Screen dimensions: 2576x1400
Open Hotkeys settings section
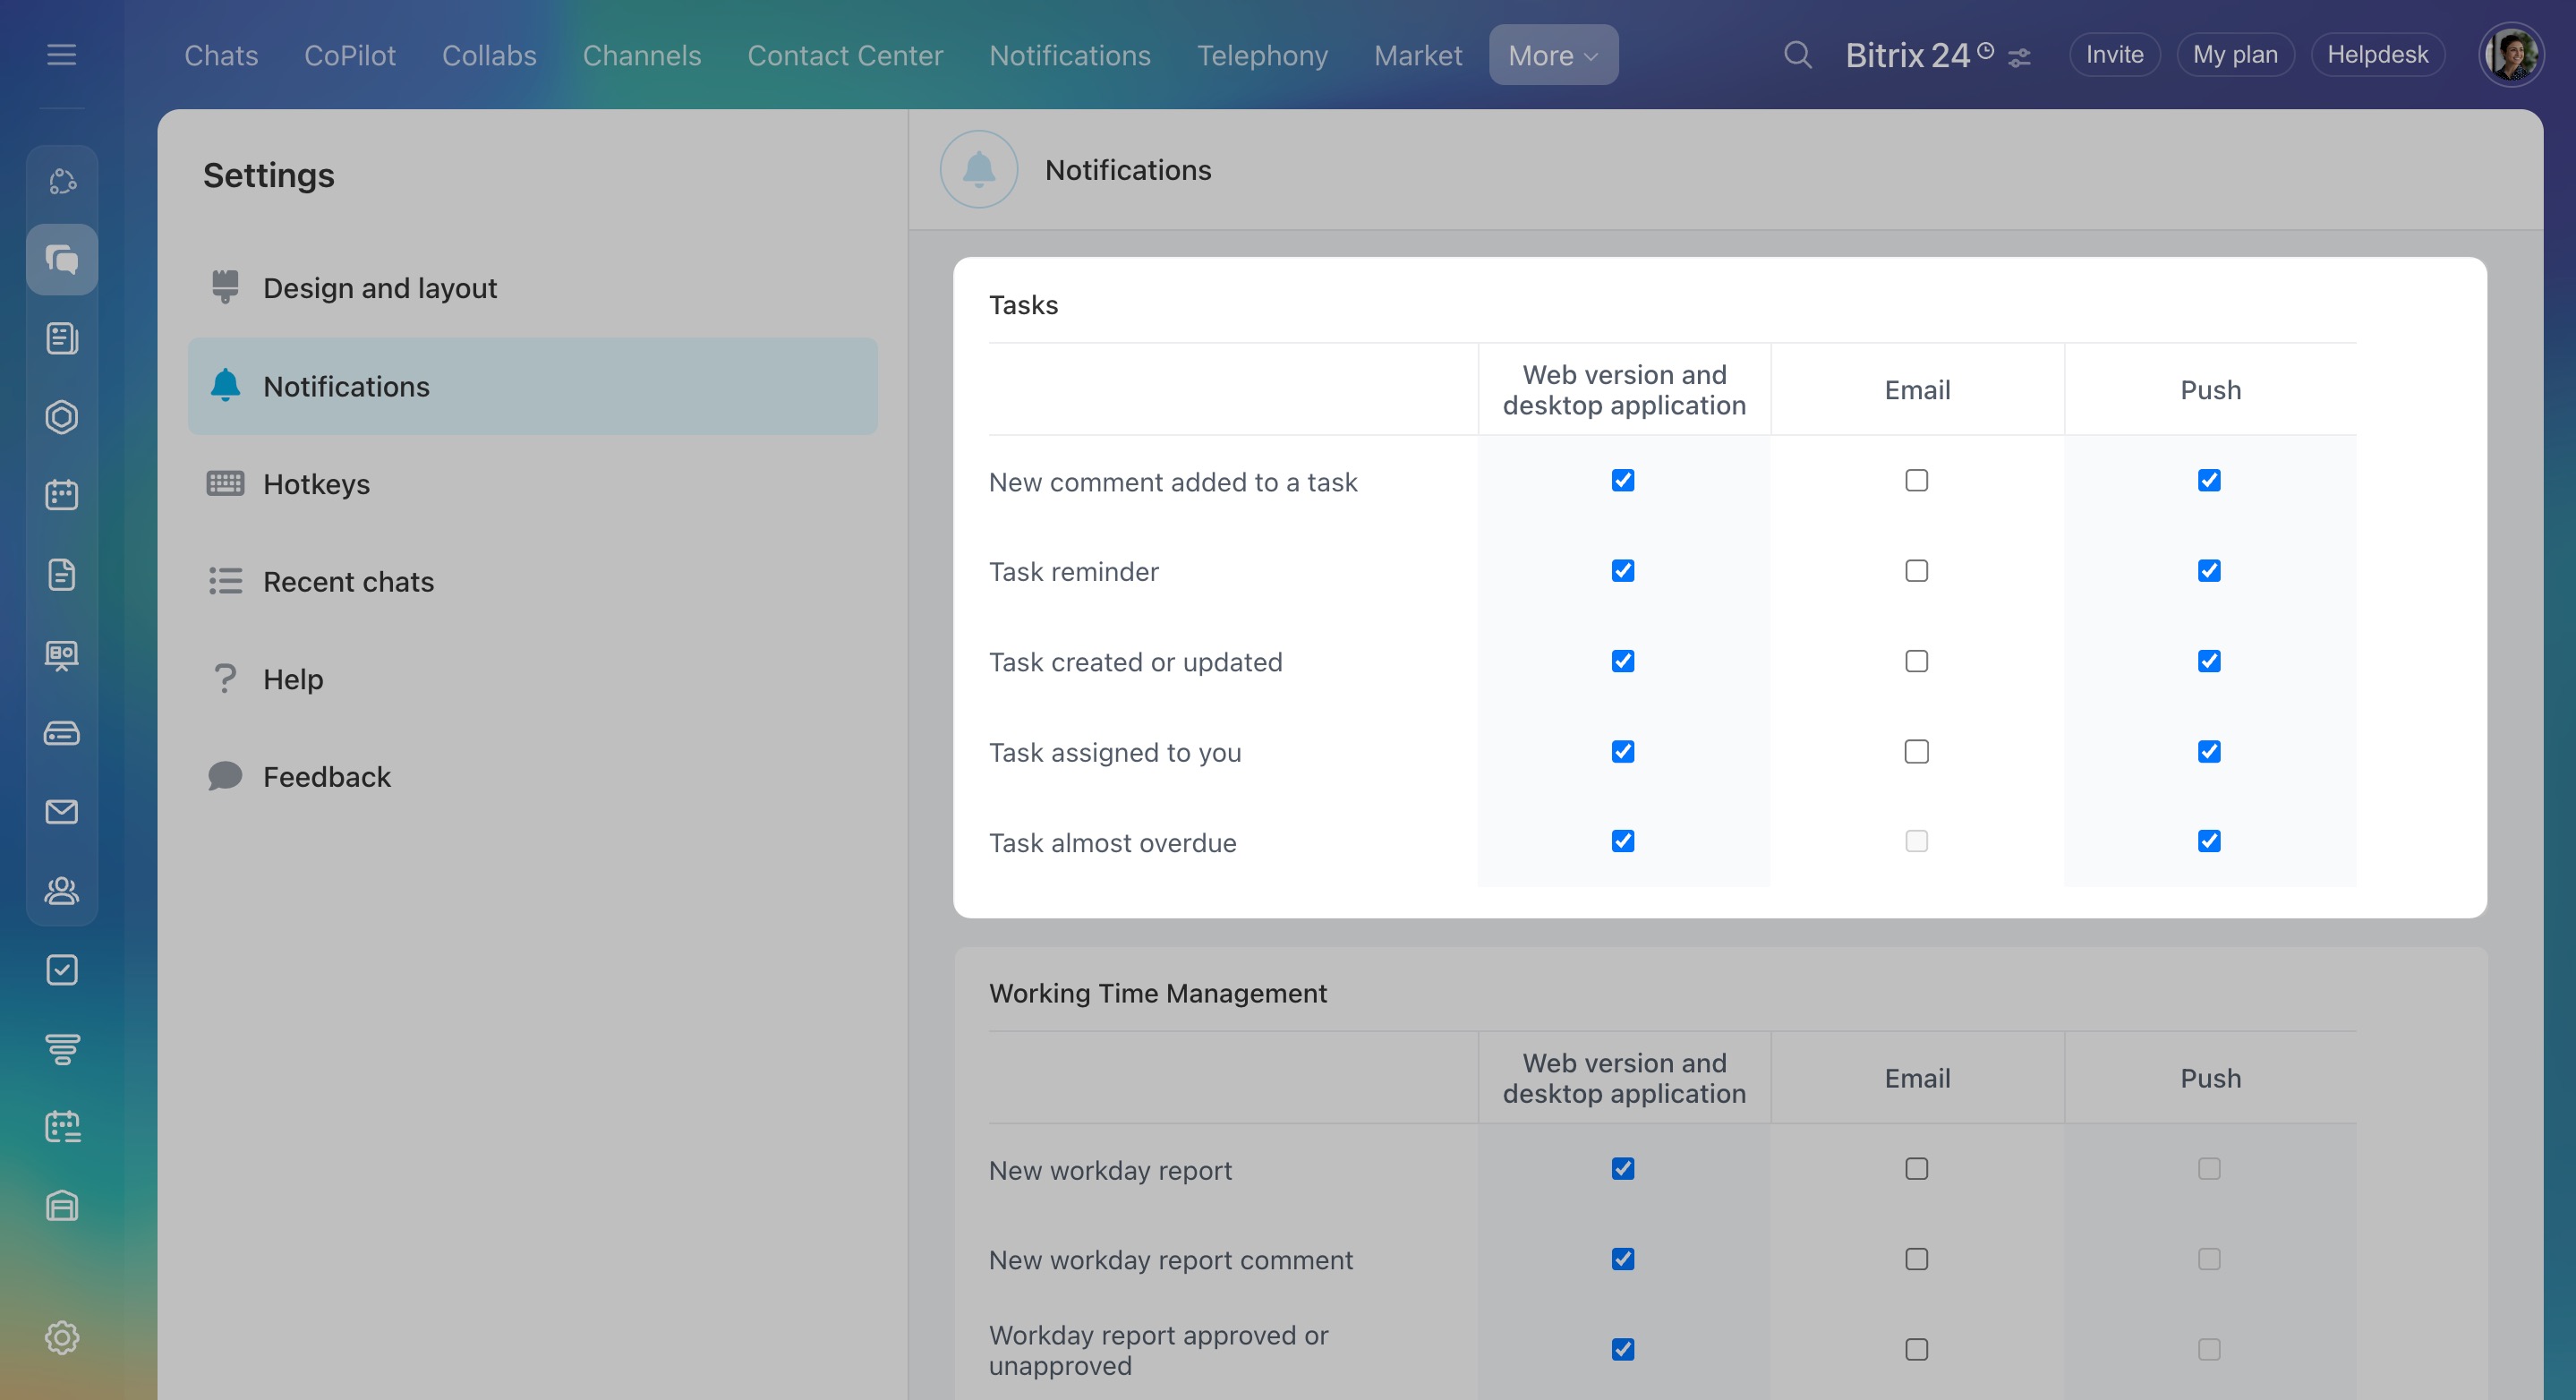click(x=533, y=484)
